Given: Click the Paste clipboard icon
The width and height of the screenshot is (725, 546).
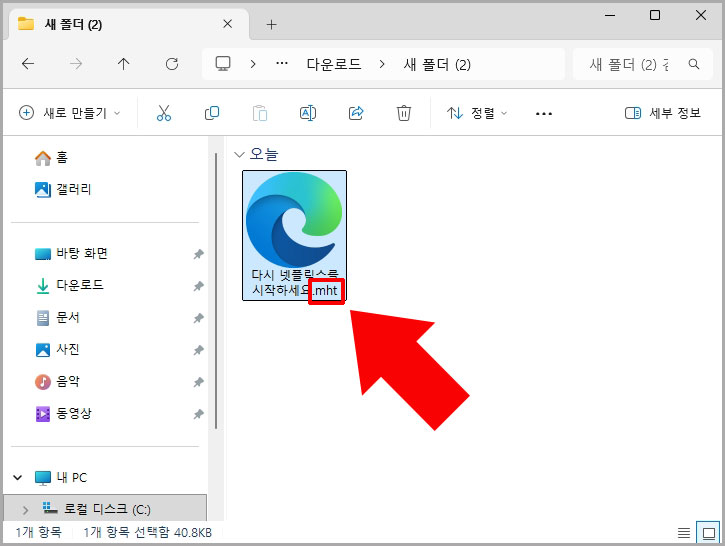Looking at the screenshot, I should click(260, 113).
